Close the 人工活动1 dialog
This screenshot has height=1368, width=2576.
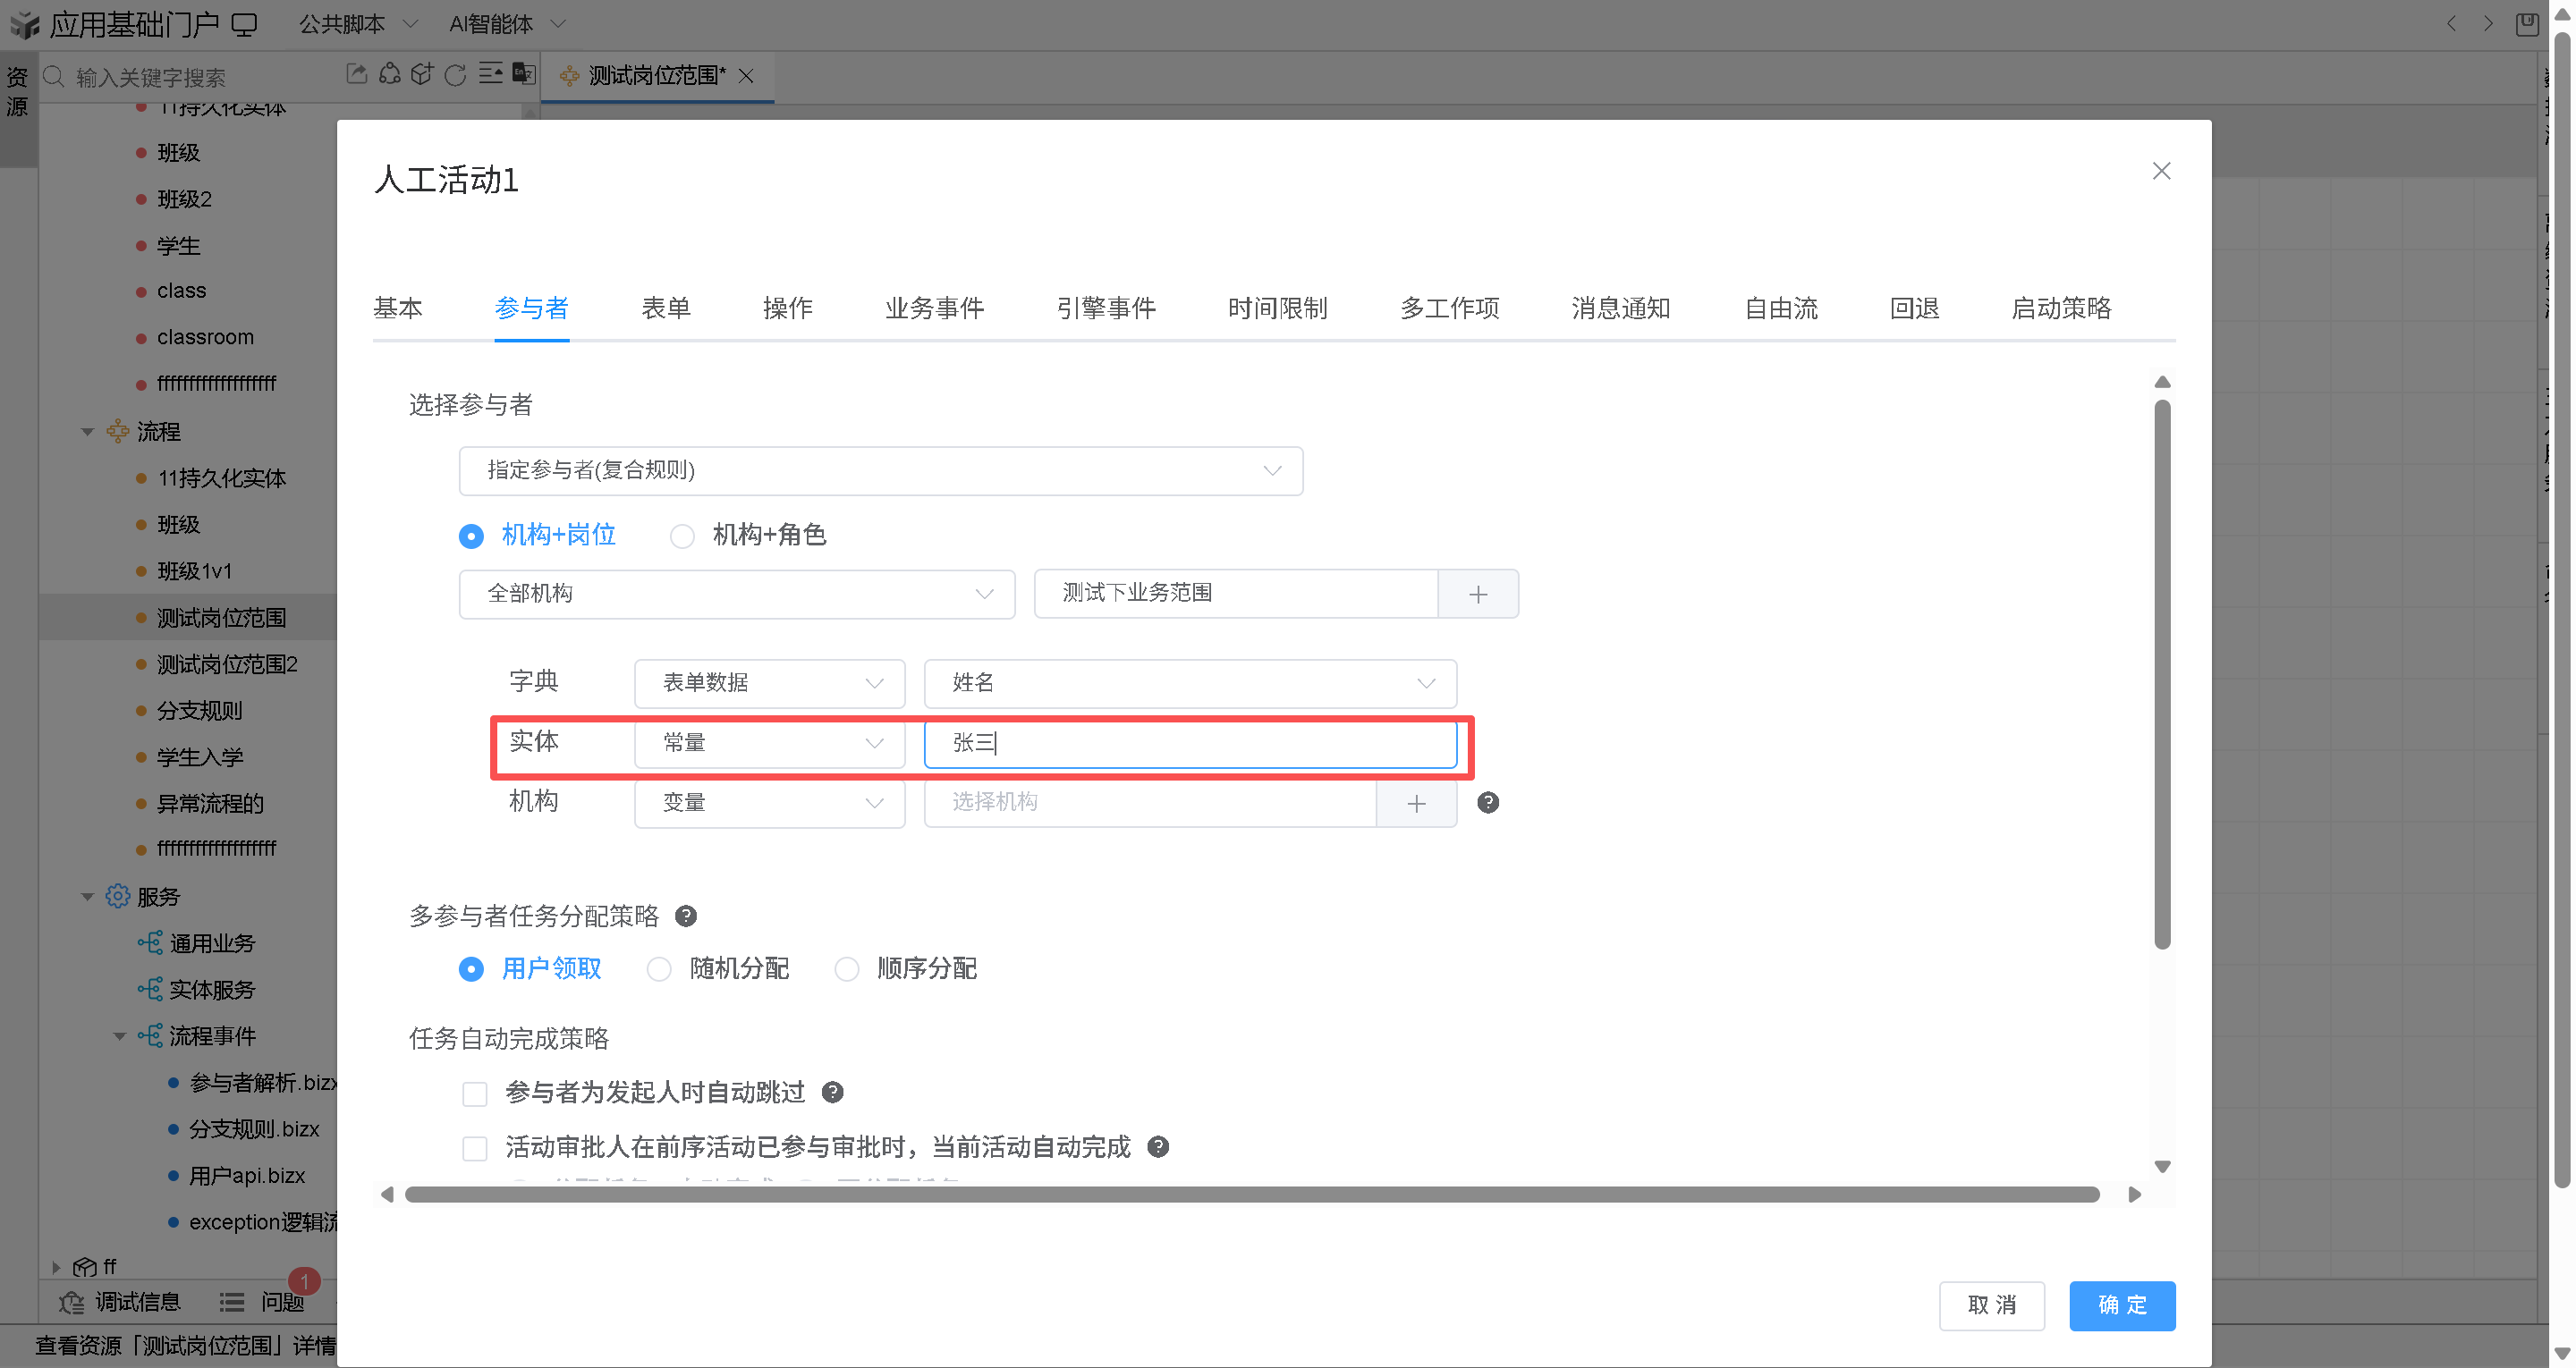coord(2161,171)
